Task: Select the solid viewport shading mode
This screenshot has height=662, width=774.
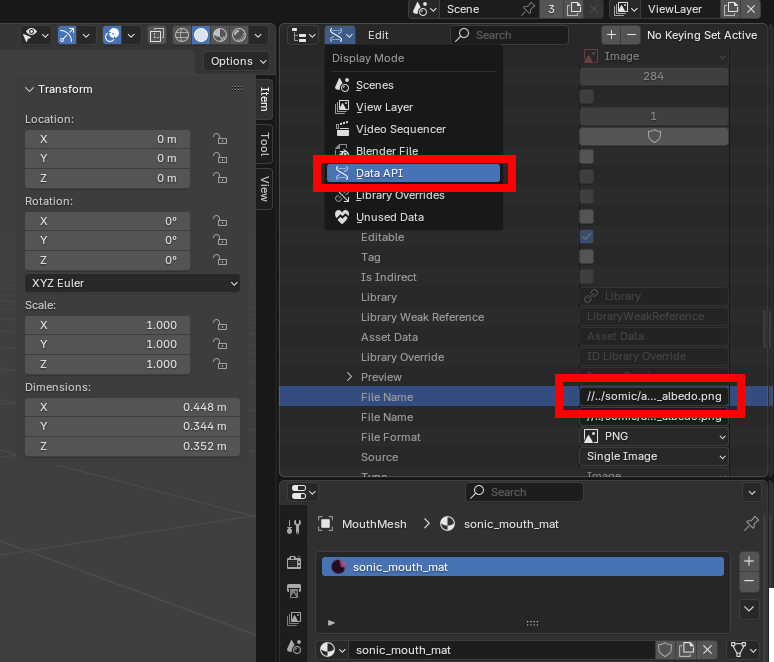Action: pos(201,35)
